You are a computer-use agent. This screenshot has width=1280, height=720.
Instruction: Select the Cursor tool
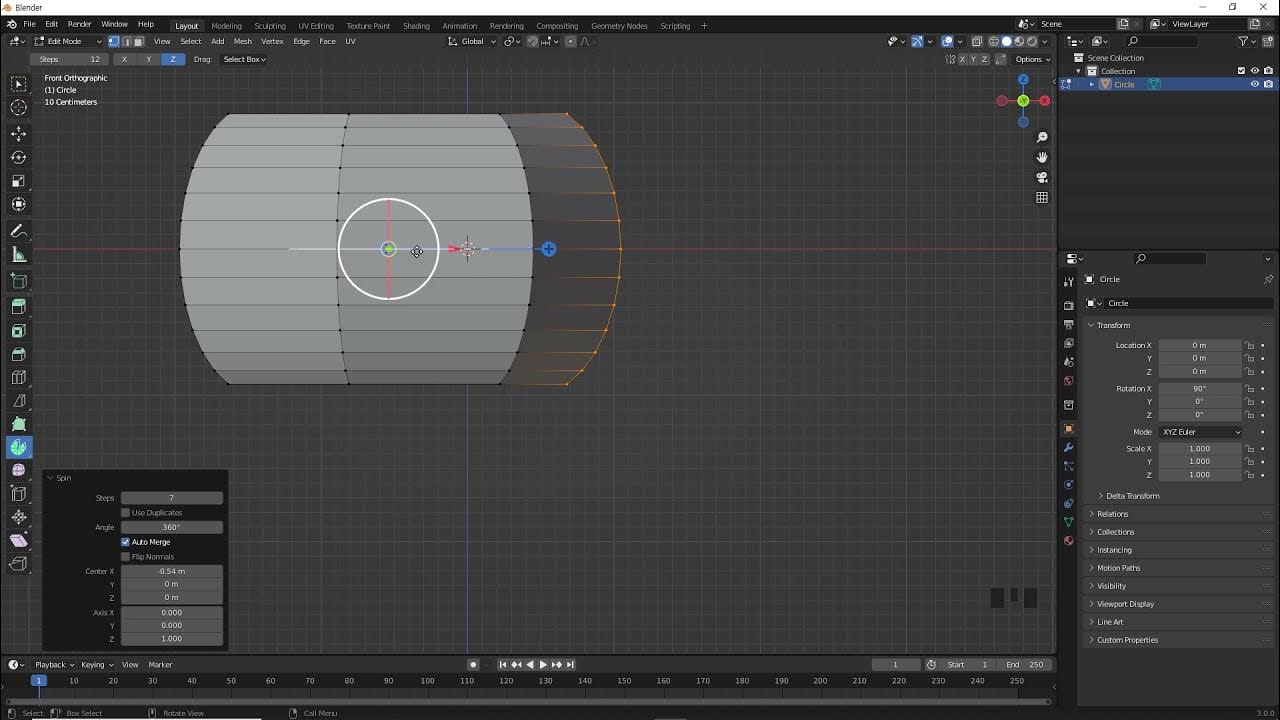pyautogui.click(x=19, y=108)
